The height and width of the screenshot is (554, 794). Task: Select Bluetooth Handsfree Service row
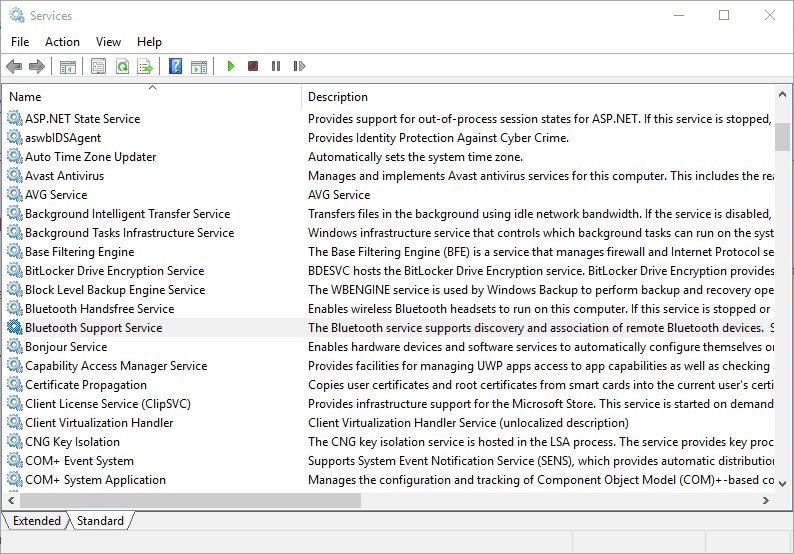tap(388, 308)
